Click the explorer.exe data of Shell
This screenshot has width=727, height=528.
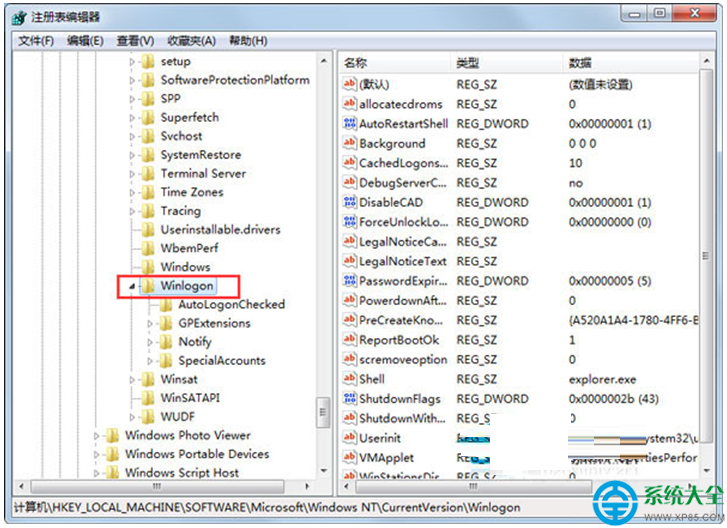[x=602, y=379]
